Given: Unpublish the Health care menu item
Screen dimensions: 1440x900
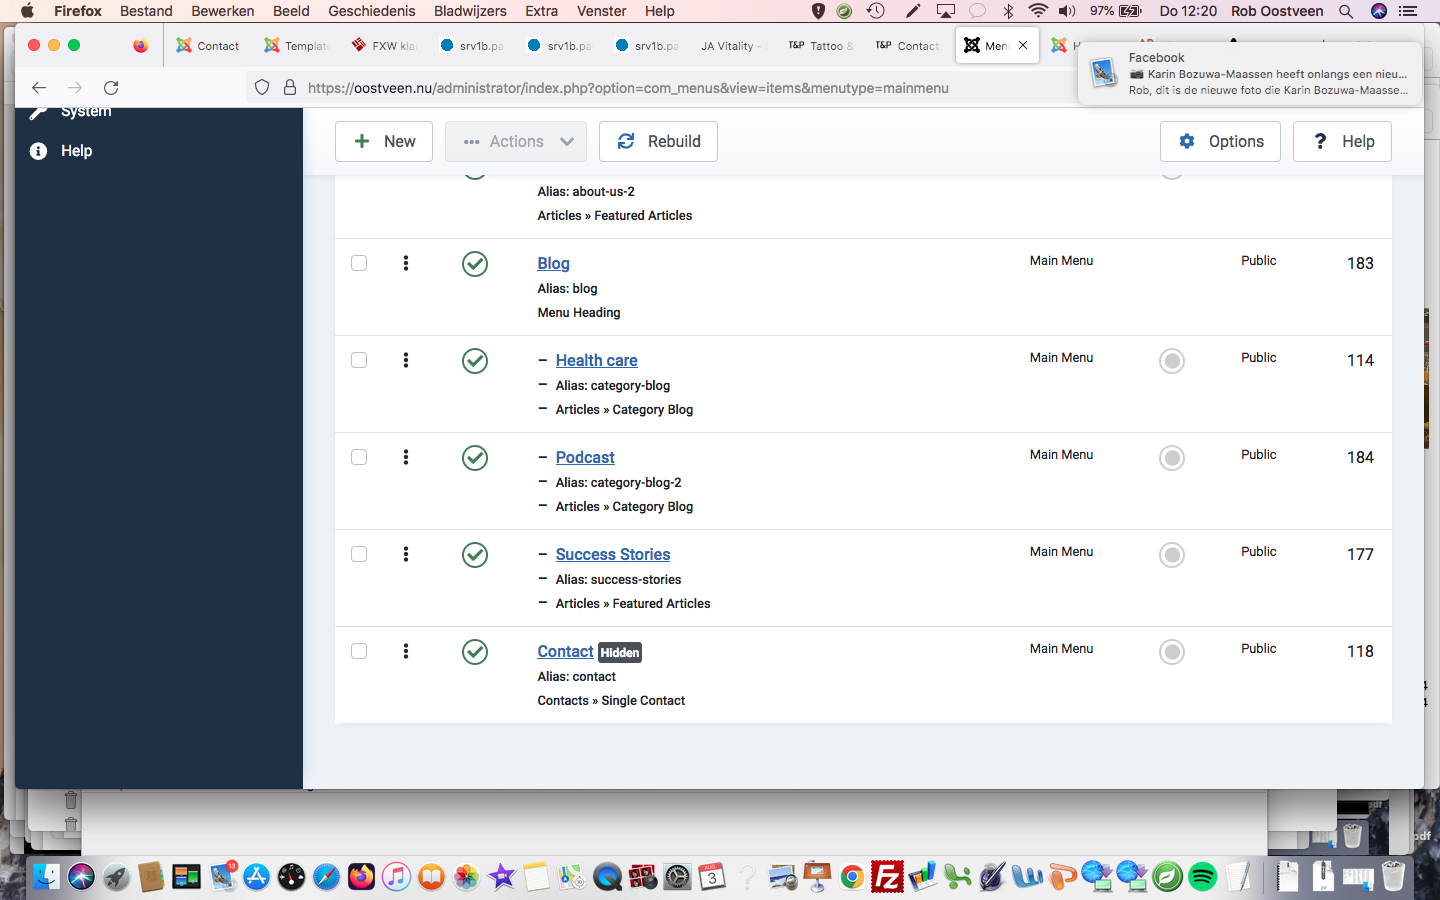Looking at the screenshot, I should coord(475,361).
